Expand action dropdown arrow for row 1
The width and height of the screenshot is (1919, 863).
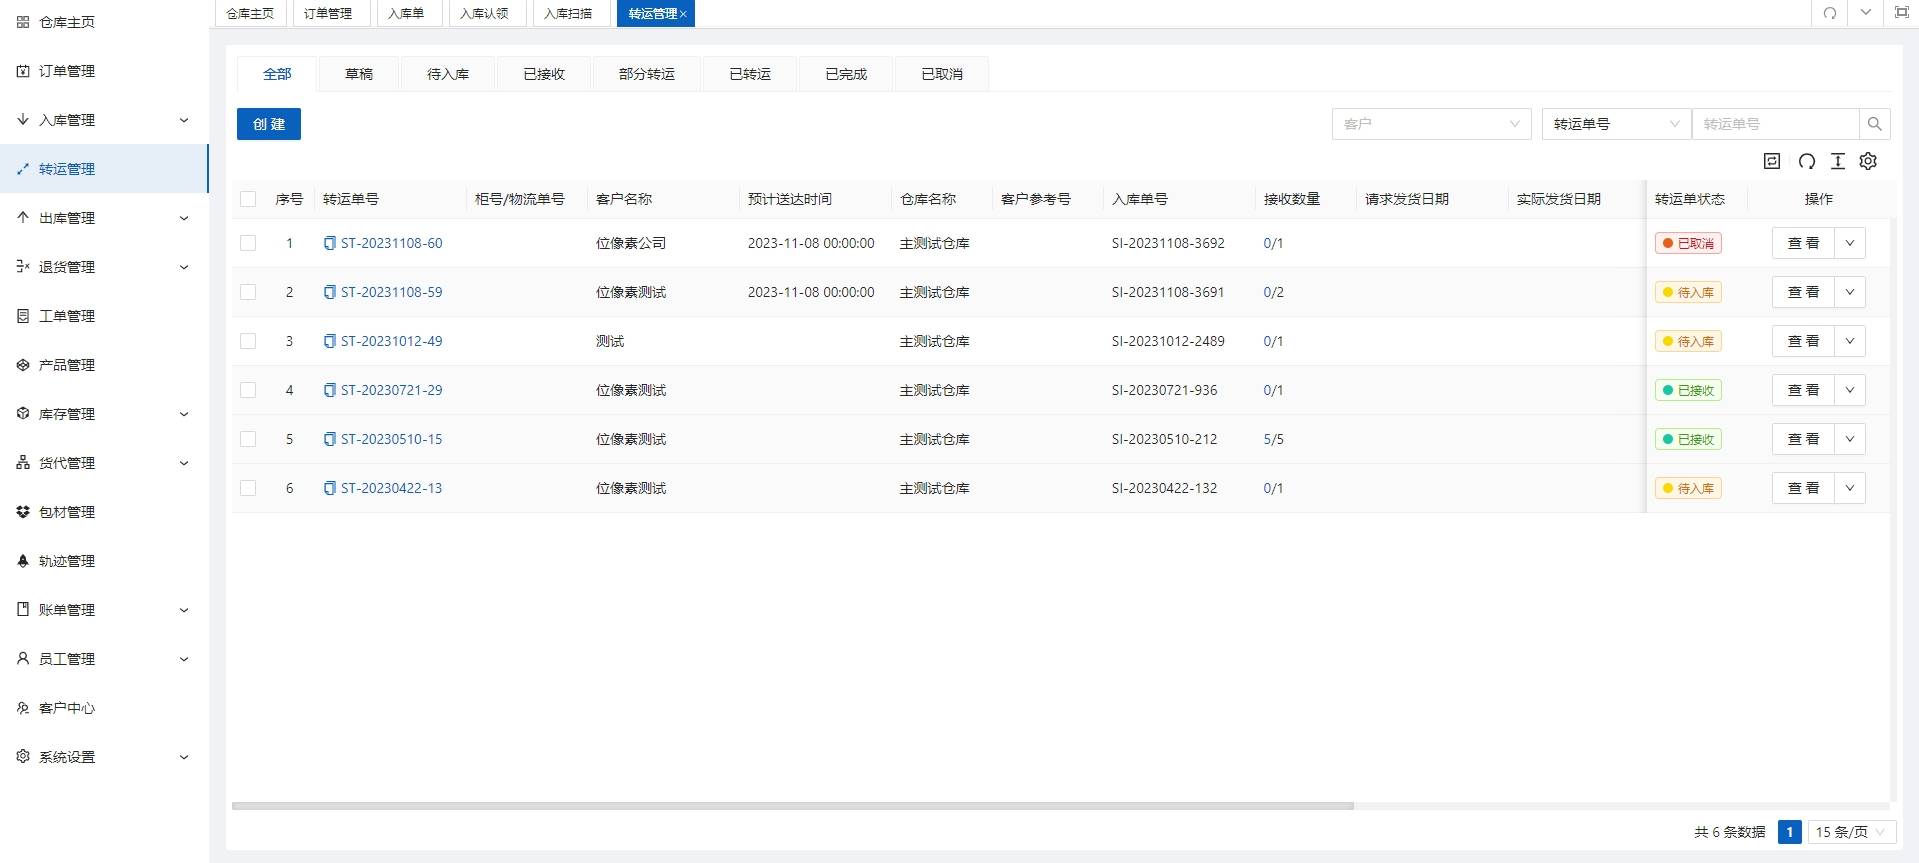[x=1850, y=243]
